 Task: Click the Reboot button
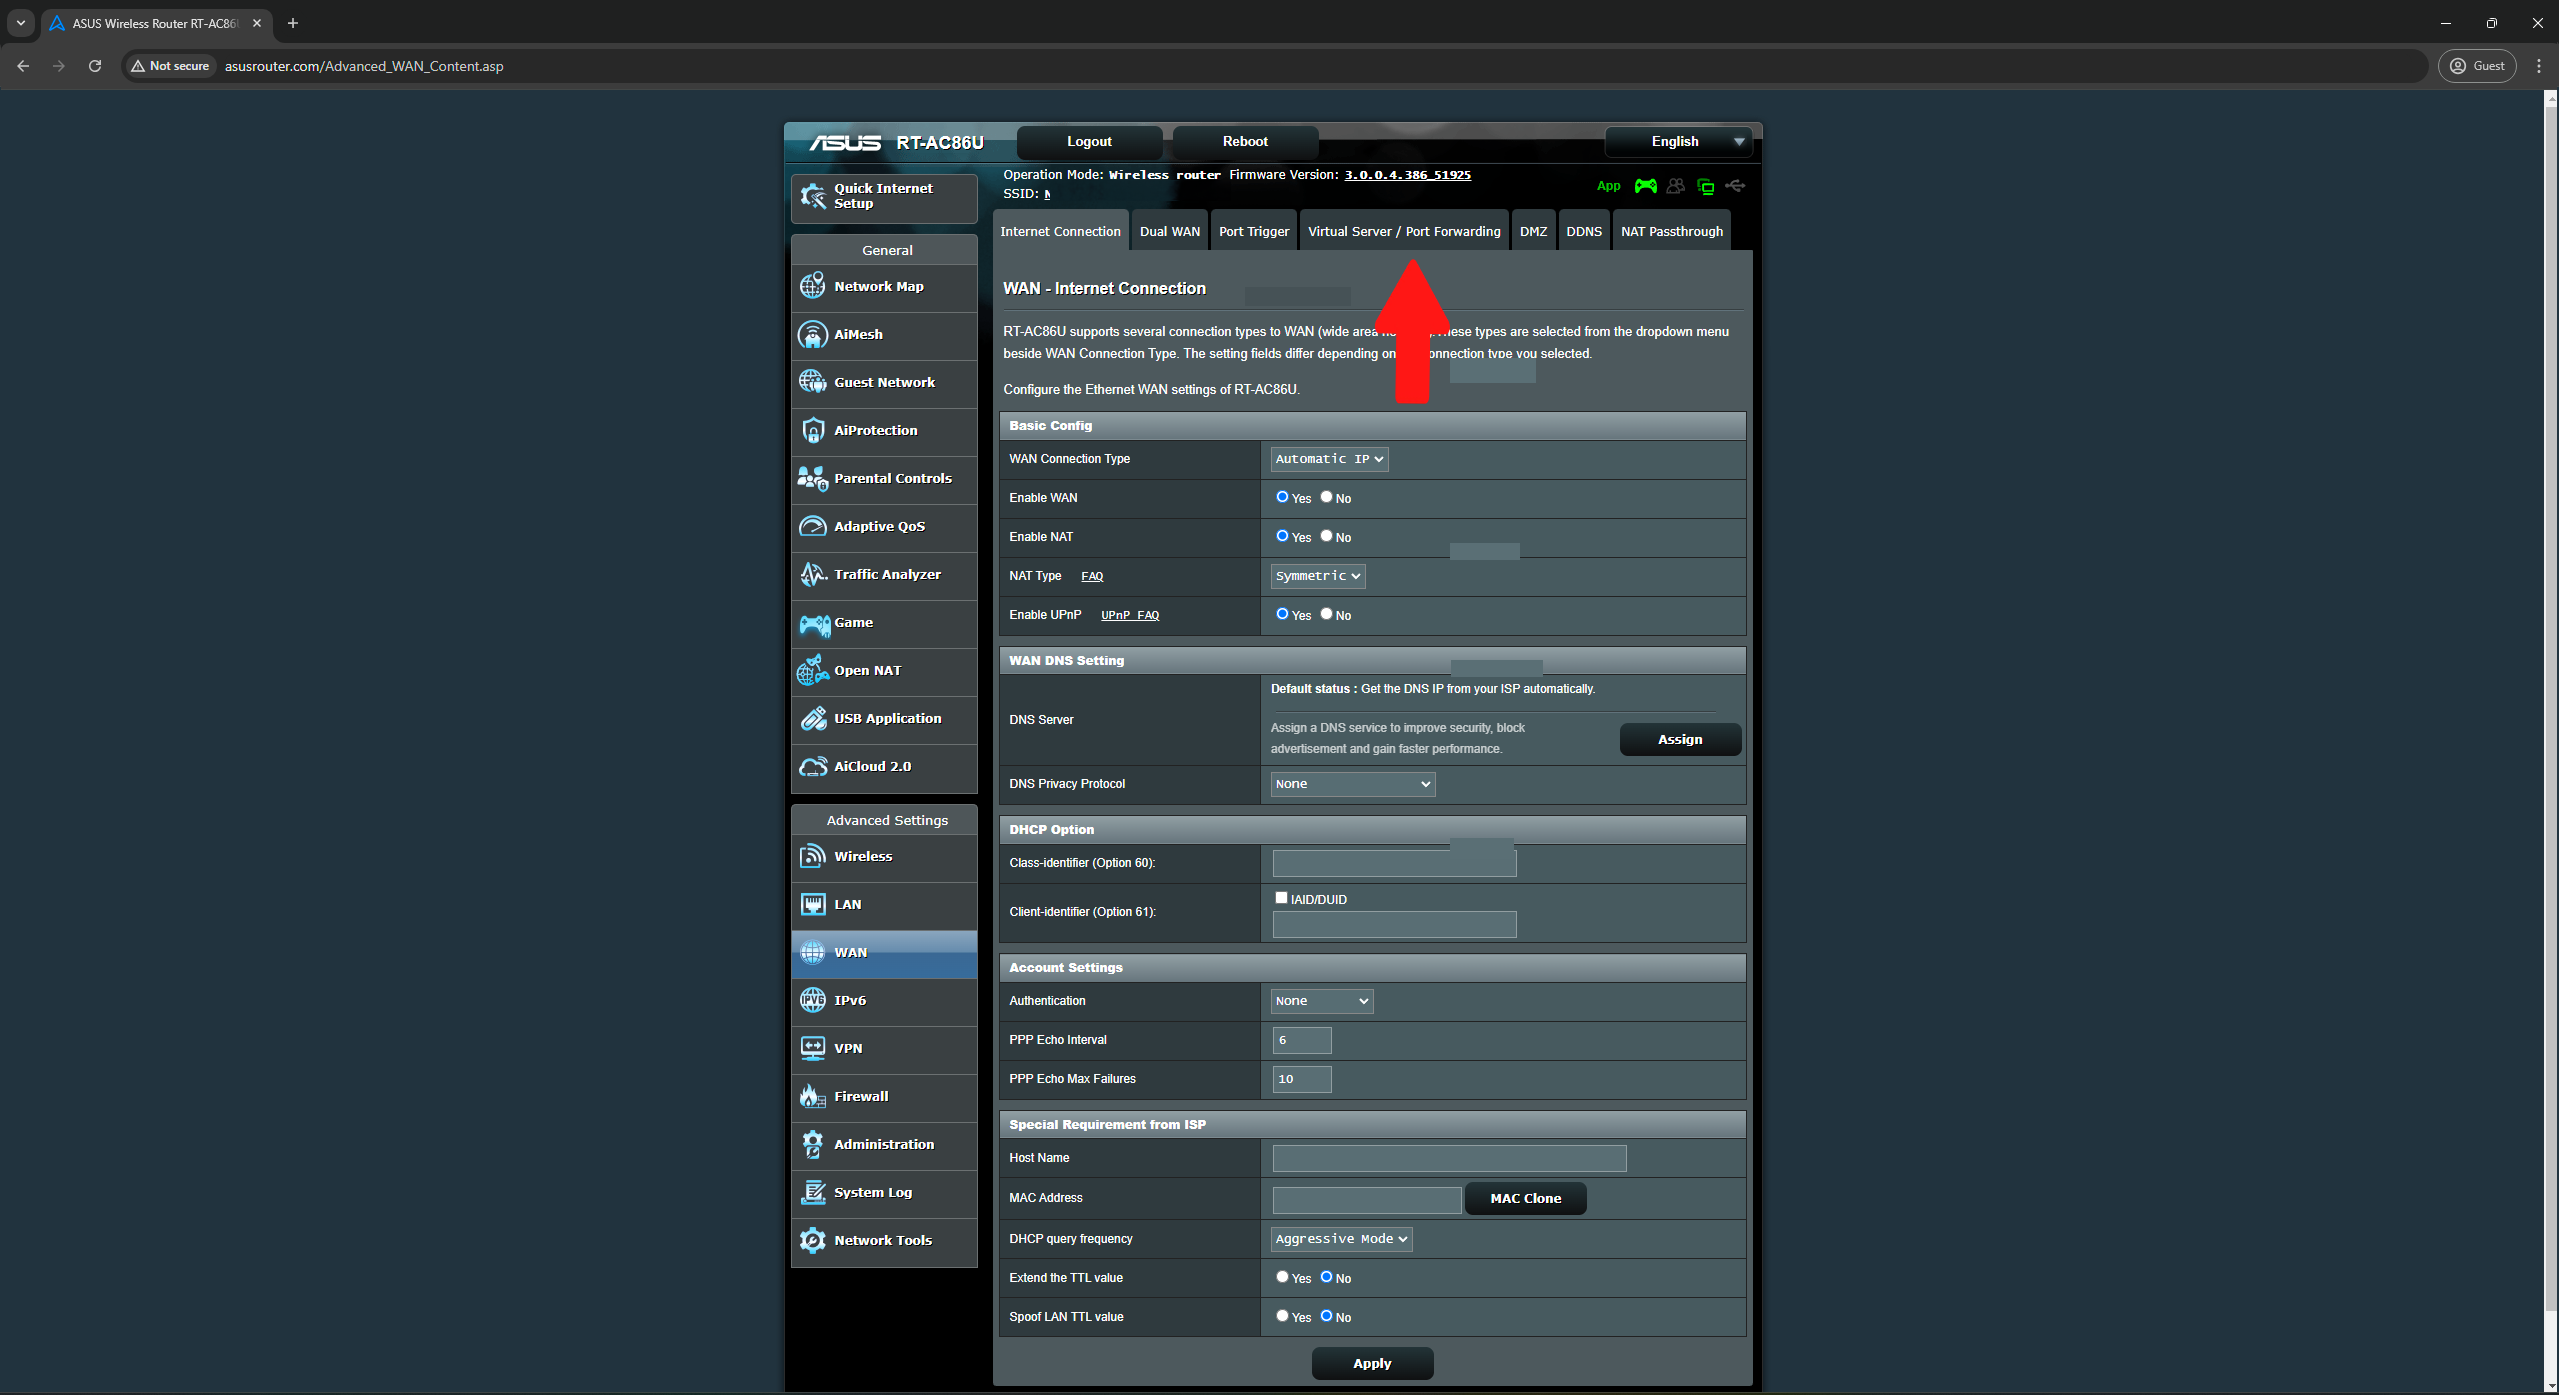[1245, 142]
